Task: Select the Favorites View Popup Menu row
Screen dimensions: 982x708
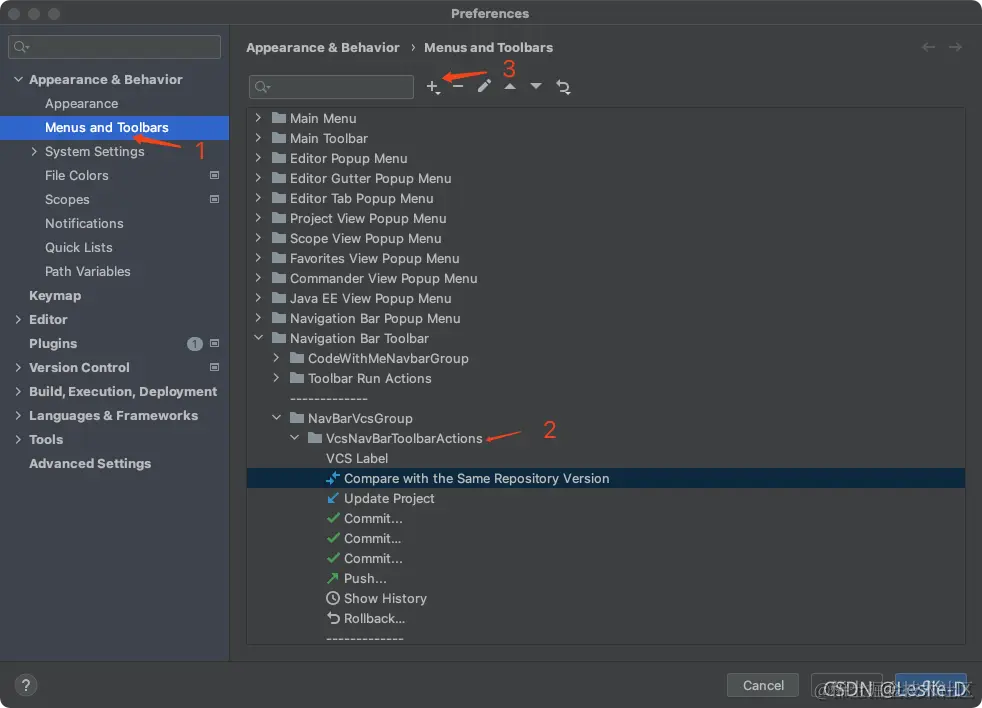Action: point(606,258)
